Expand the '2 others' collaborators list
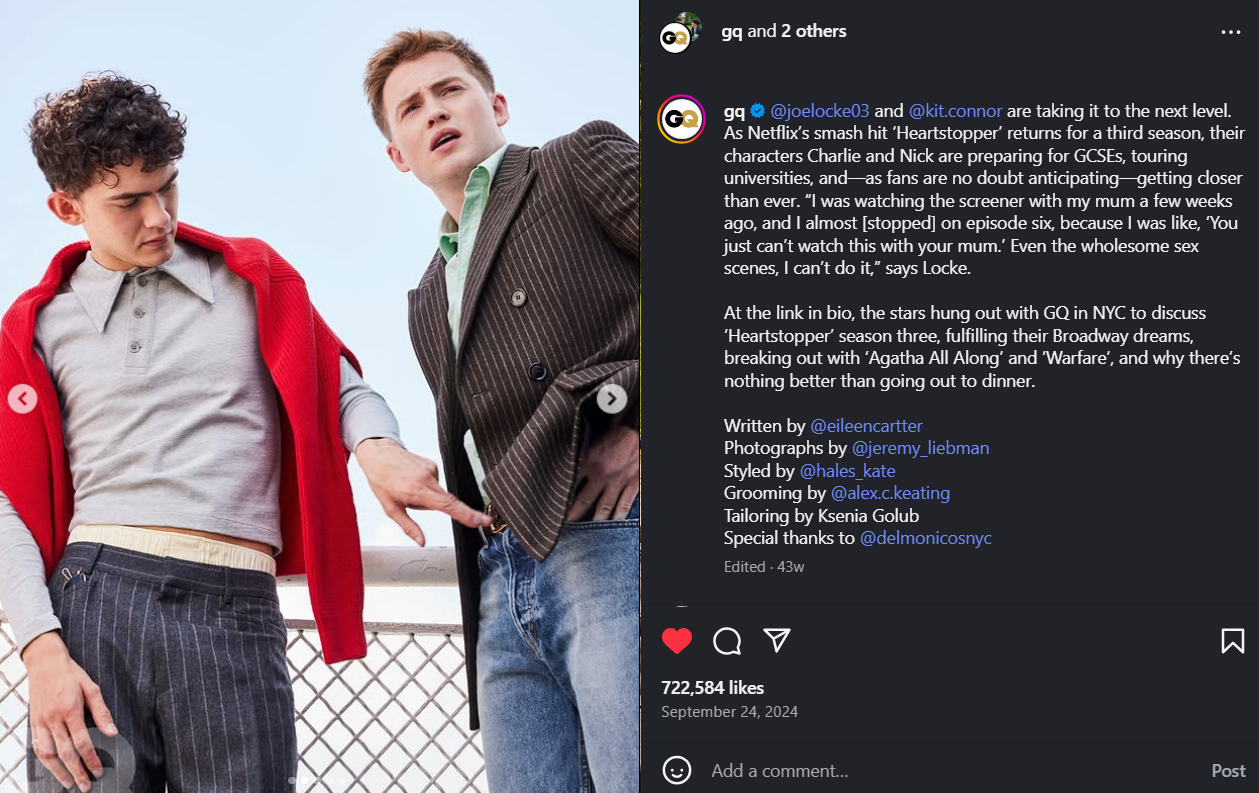 click(813, 31)
